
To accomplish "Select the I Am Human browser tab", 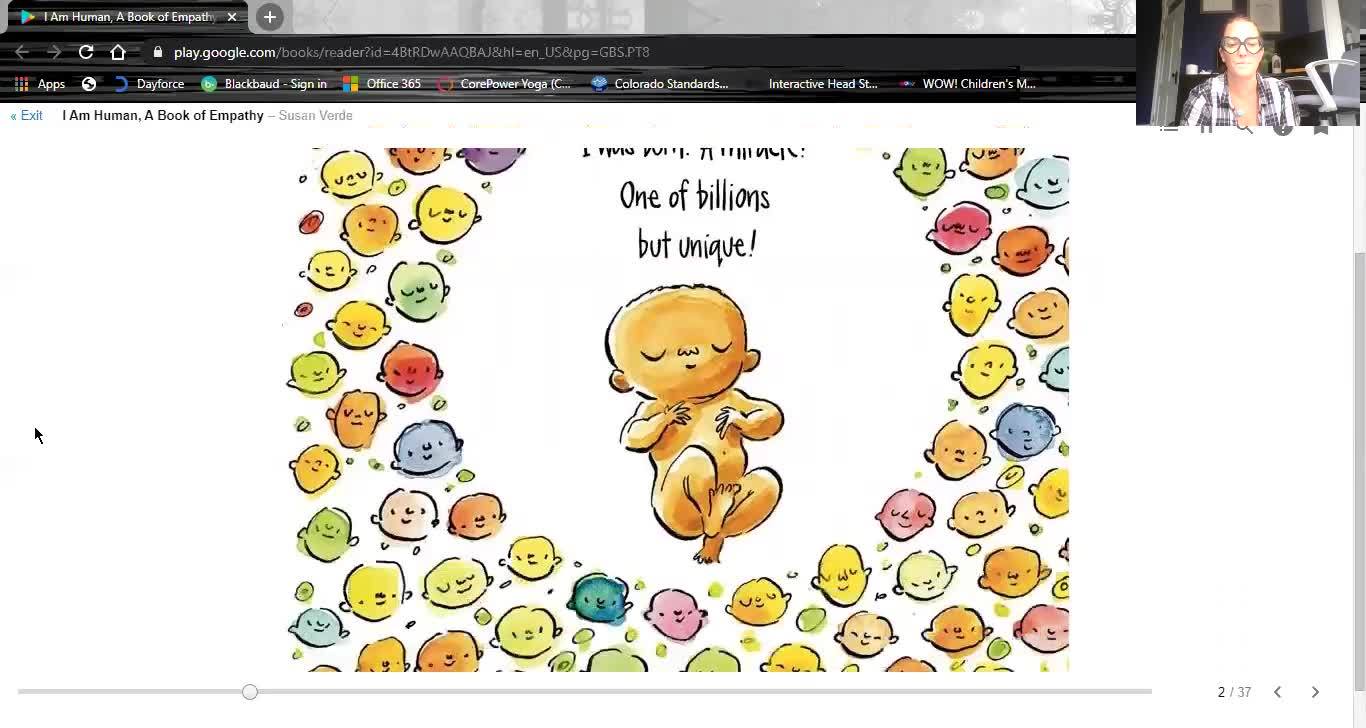I will point(124,17).
